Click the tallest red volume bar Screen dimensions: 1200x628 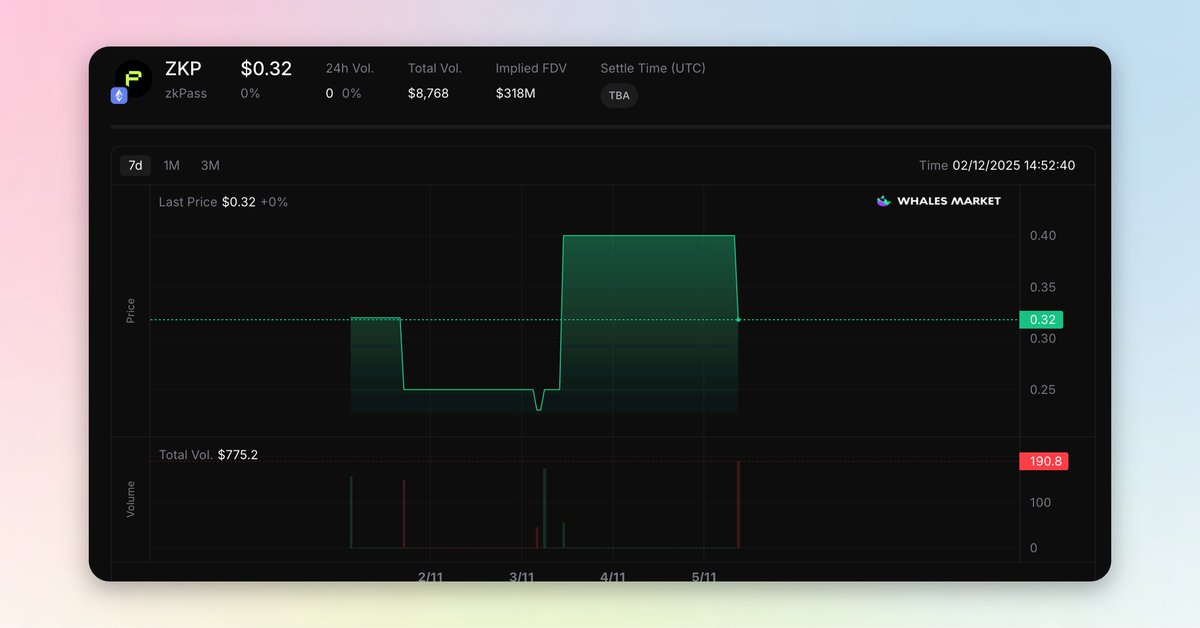738,505
